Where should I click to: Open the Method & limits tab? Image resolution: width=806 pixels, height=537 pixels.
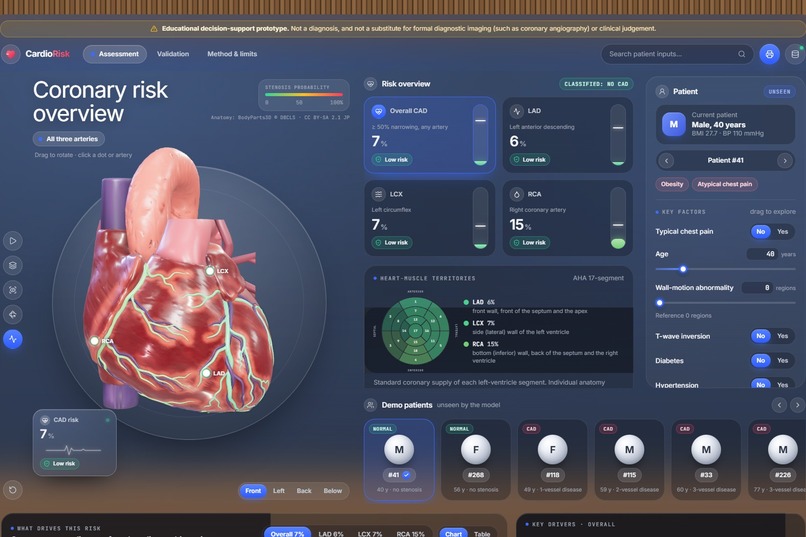pos(232,54)
